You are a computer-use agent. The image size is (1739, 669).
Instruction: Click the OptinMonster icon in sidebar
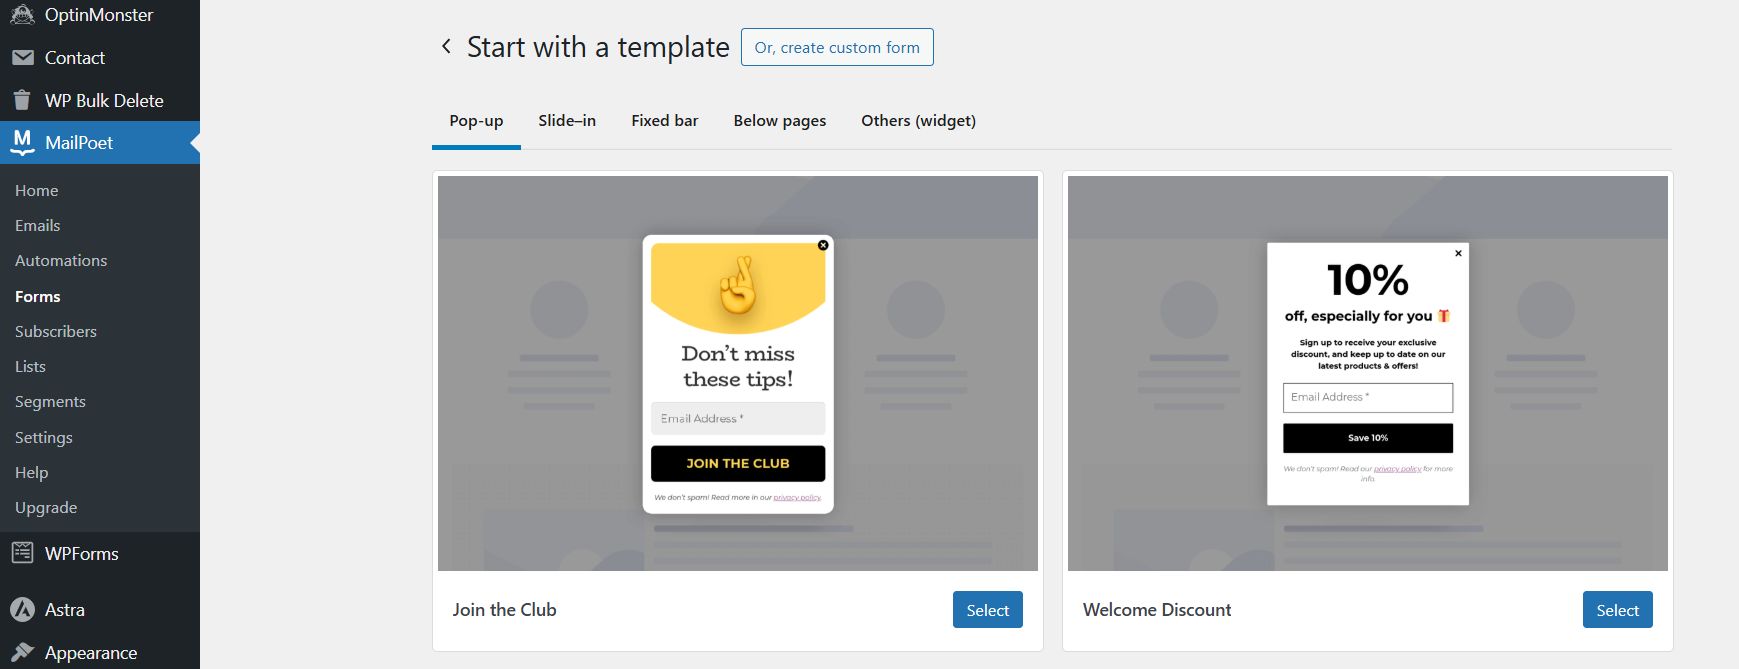22,15
